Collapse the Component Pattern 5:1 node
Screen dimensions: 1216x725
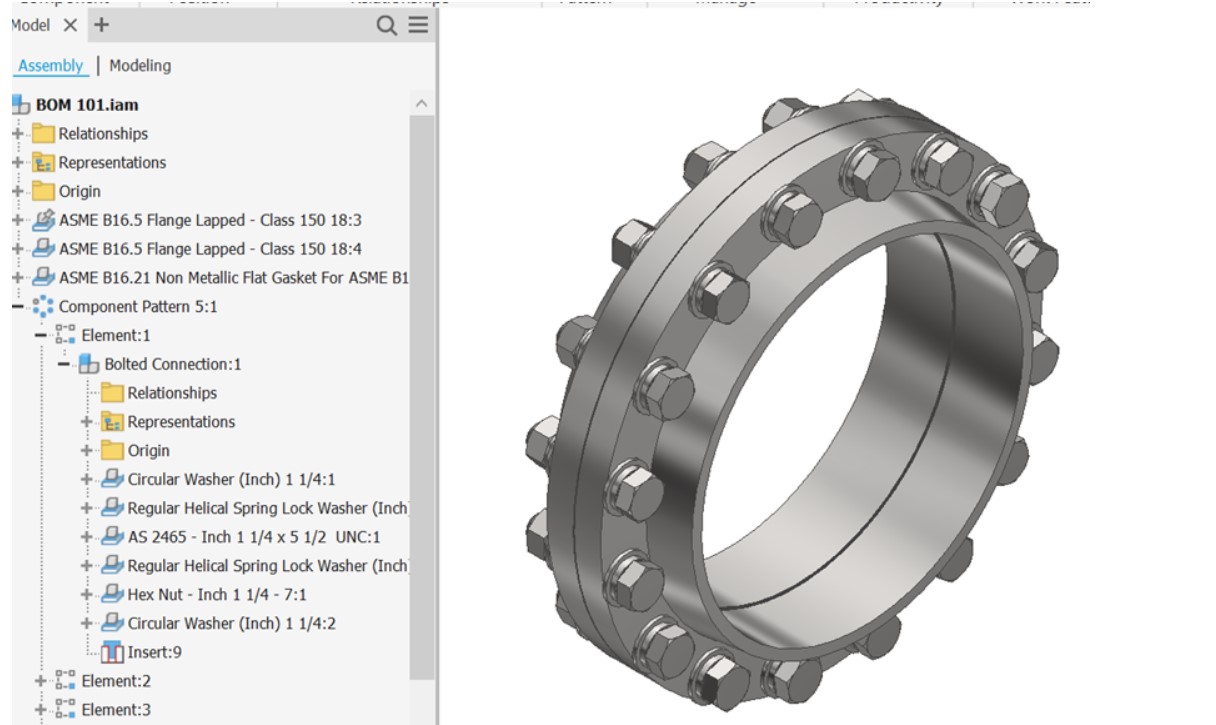click(17, 307)
